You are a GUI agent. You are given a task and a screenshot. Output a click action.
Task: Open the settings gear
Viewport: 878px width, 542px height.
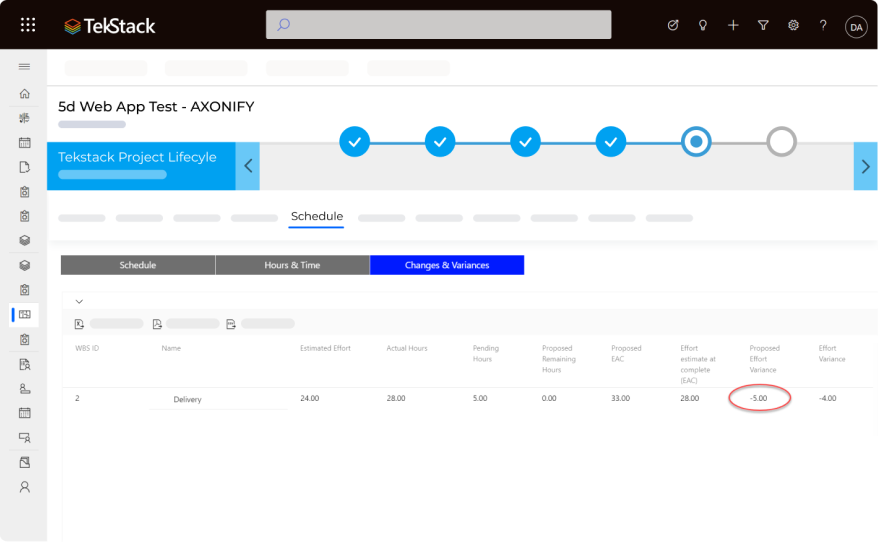[x=793, y=25]
